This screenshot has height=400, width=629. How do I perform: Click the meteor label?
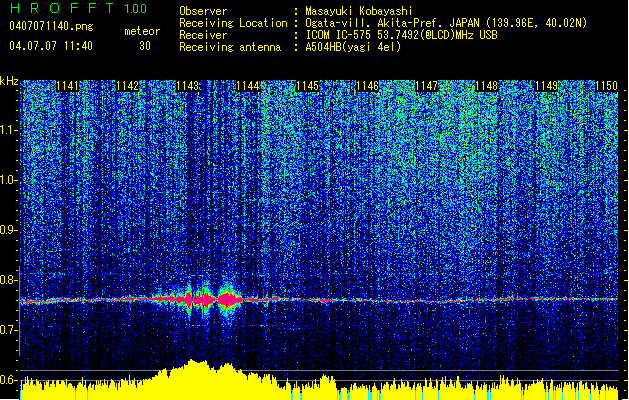[x=142, y=31]
